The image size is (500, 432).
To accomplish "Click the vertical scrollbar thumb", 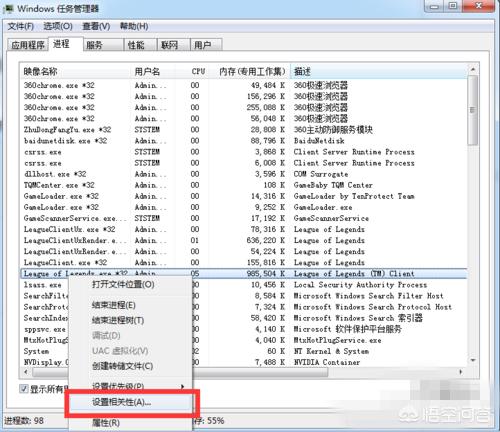I will coord(472,110).
